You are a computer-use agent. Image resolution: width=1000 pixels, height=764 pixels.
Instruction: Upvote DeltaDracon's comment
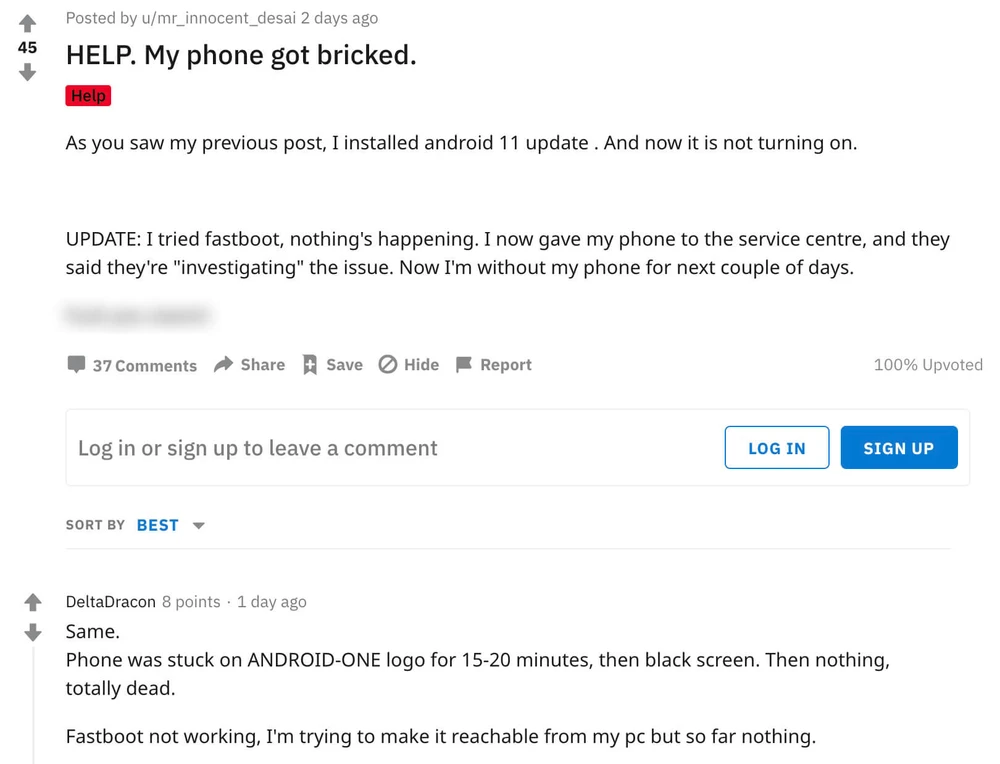point(33,602)
